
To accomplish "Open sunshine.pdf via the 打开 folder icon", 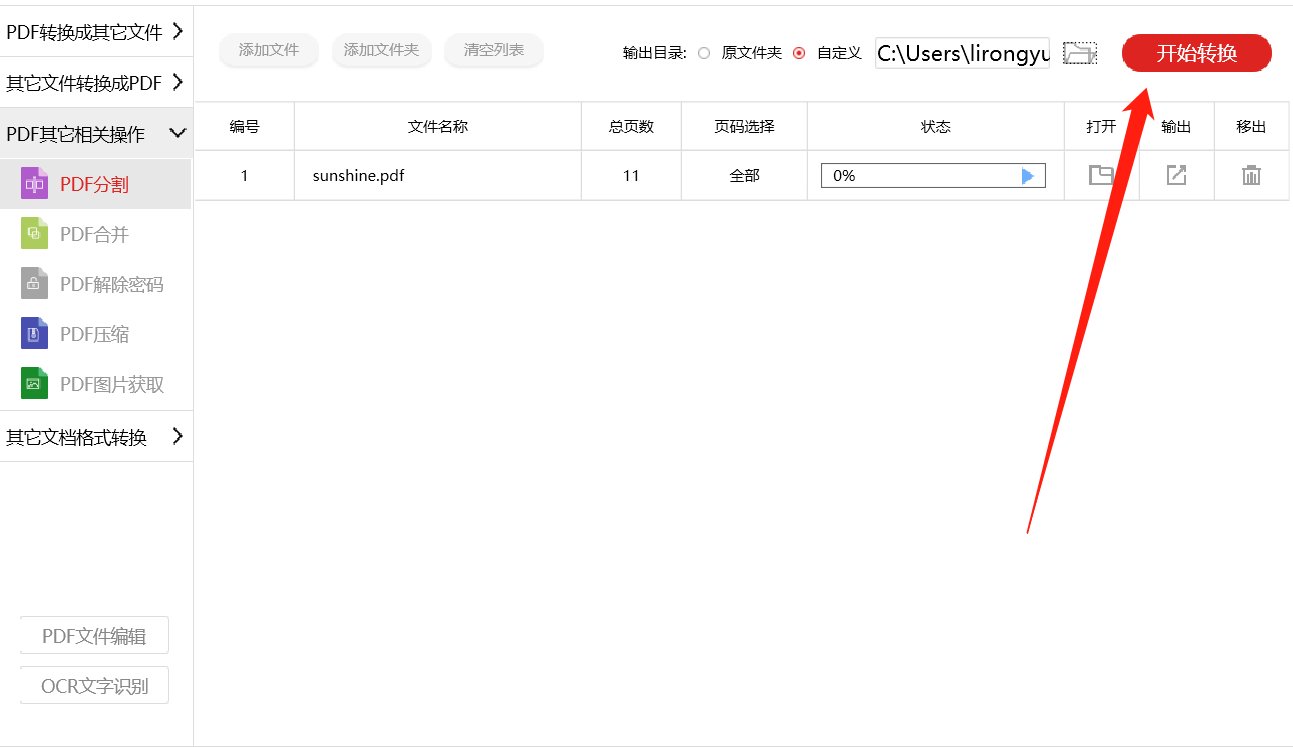I will point(1100,174).
